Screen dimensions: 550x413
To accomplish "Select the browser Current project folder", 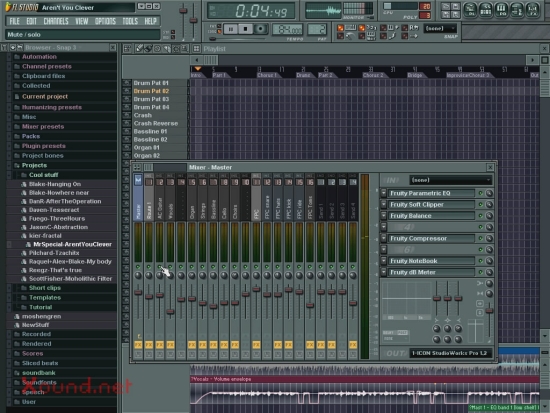I will pos(45,96).
